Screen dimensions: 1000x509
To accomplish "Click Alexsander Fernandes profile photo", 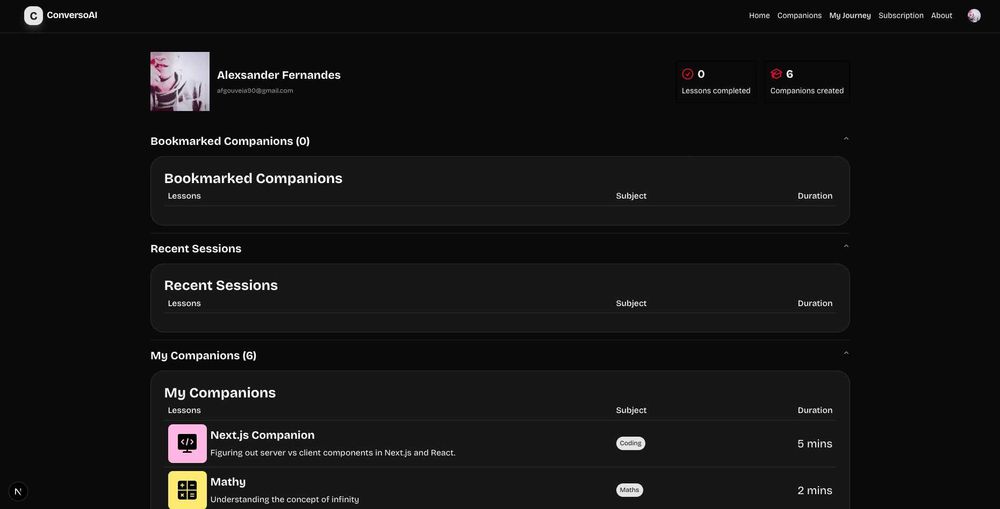I will (180, 82).
